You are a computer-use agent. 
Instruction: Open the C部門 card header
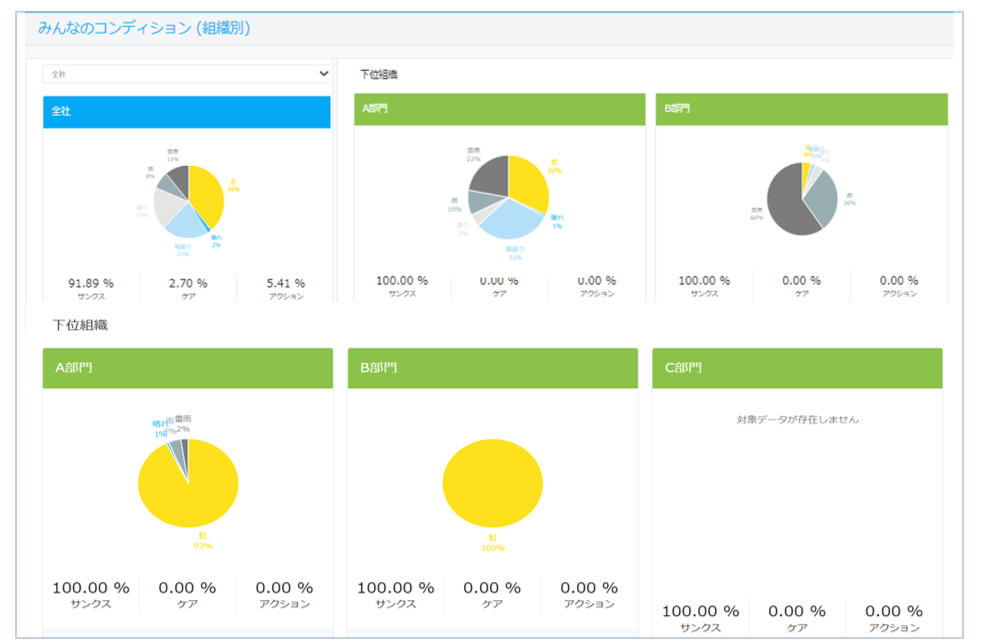(797, 368)
